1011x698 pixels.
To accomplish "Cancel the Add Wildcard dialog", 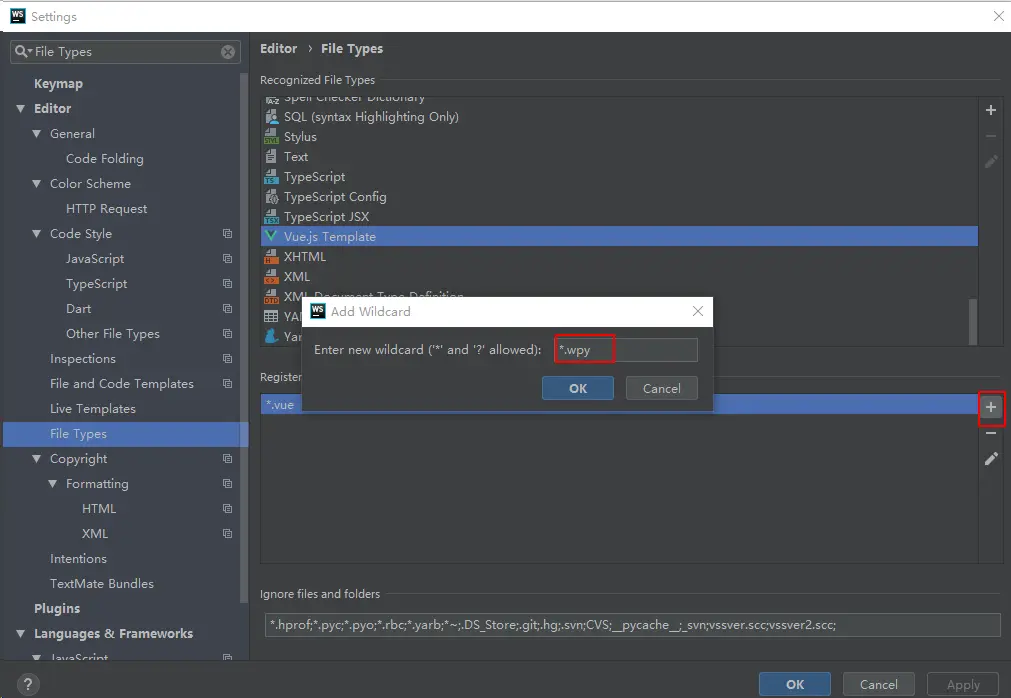I will [x=662, y=388].
